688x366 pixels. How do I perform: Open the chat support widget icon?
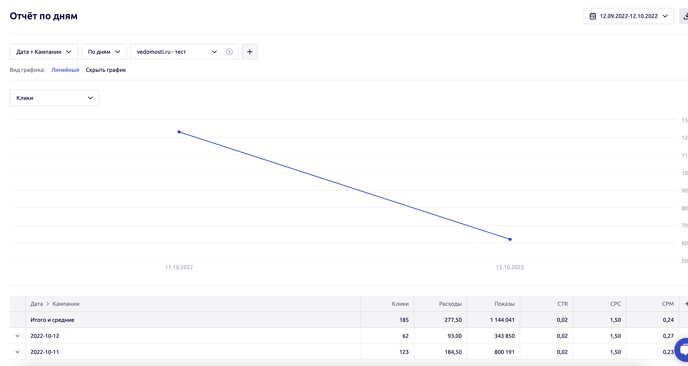coord(682,350)
